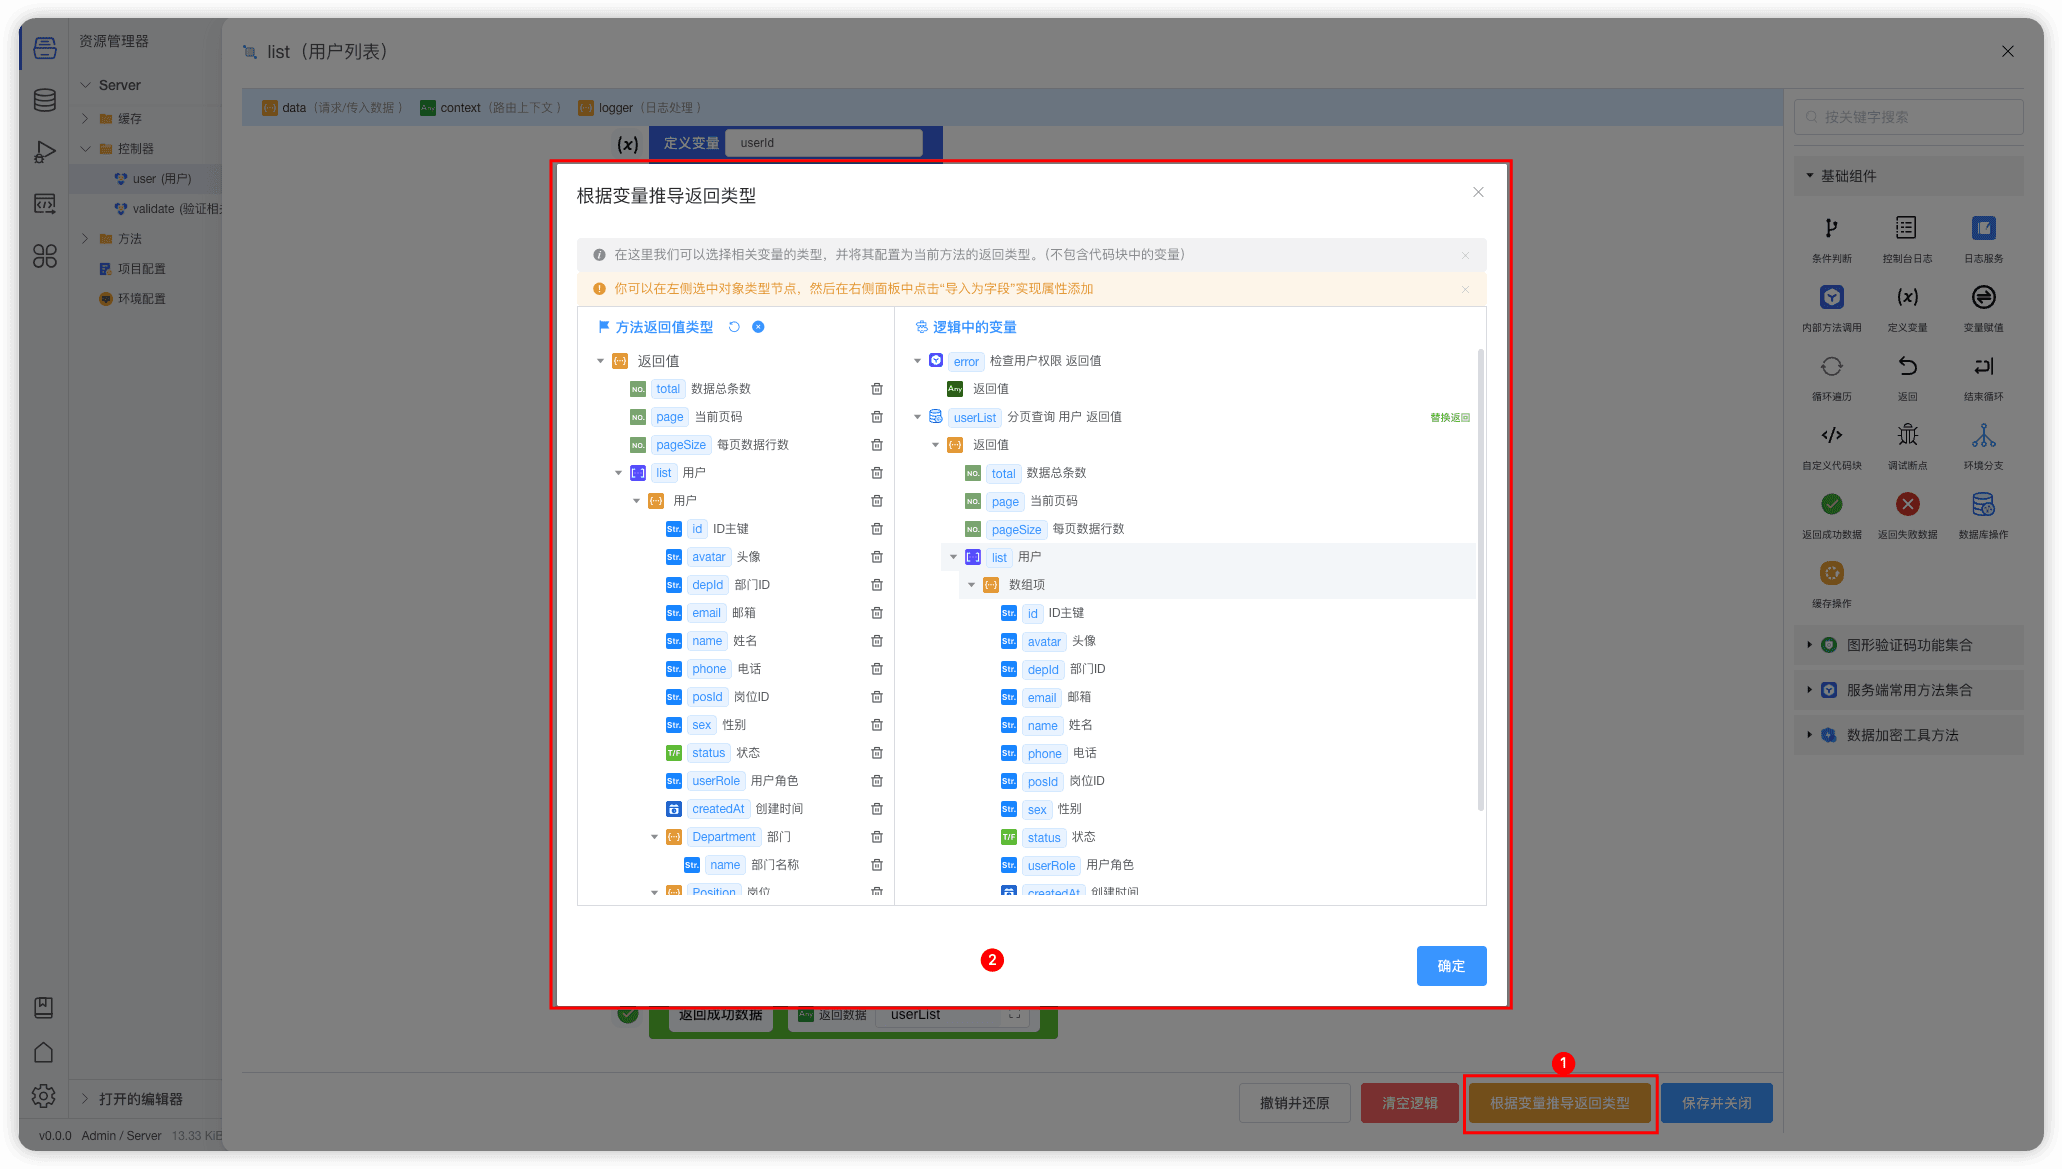
Task: Collapse the error variable node
Action: point(917,361)
